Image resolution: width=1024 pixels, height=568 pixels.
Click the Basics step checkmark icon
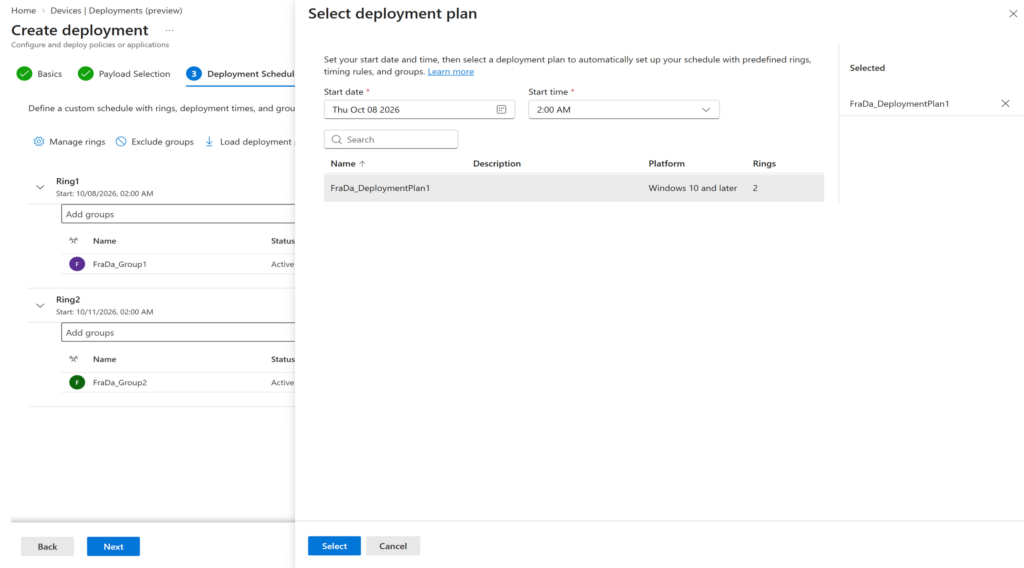[24, 74]
